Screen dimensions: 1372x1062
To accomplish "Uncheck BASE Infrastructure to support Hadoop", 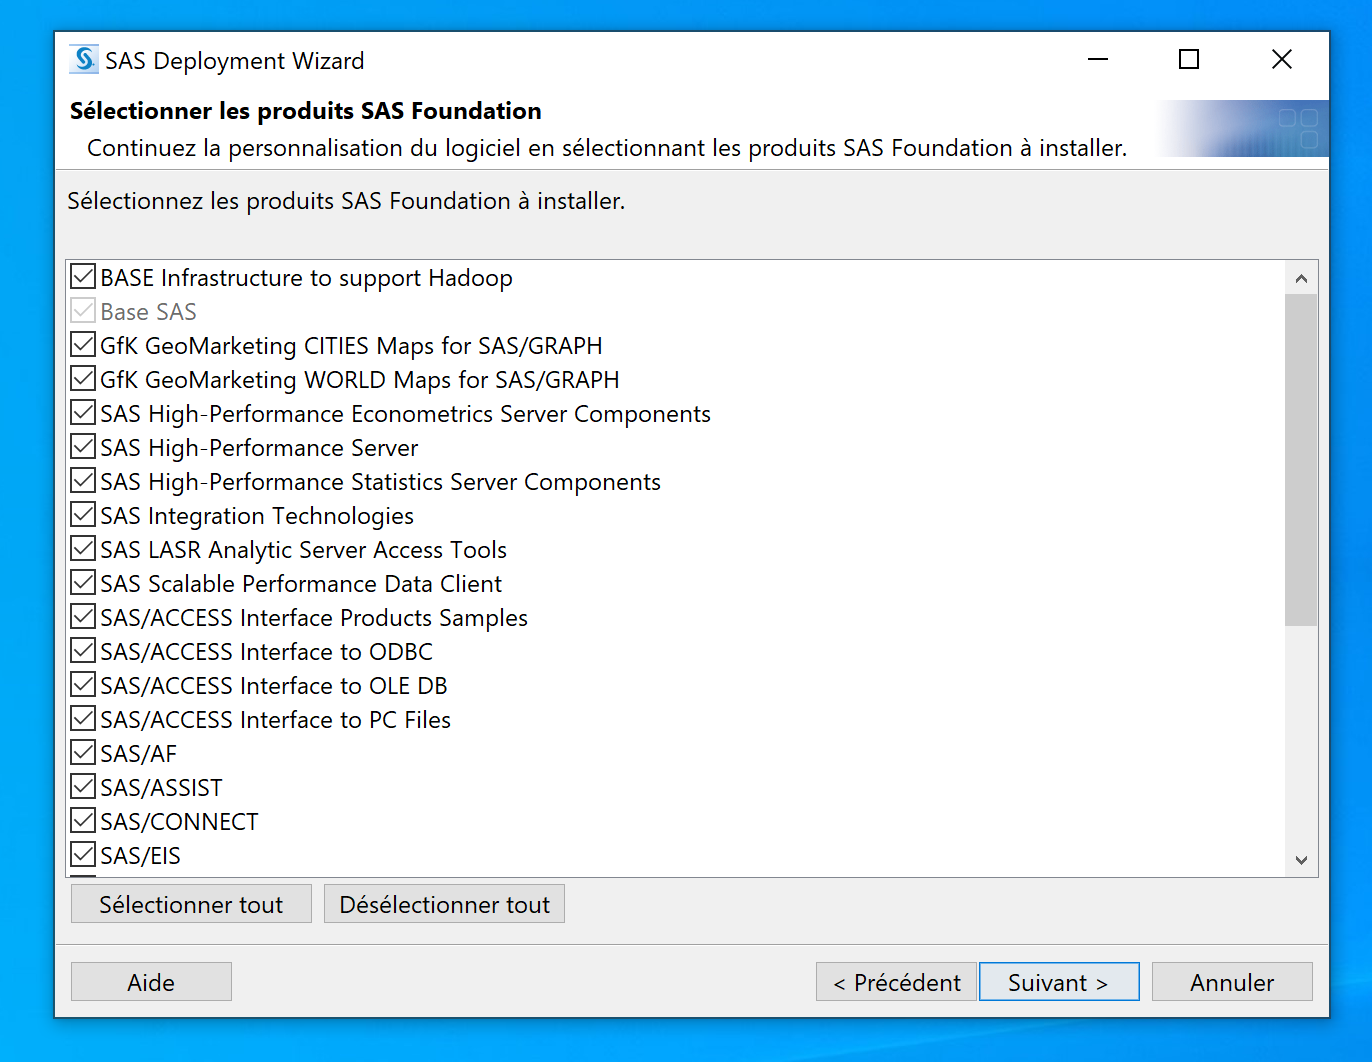I will (x=84, y=277).
